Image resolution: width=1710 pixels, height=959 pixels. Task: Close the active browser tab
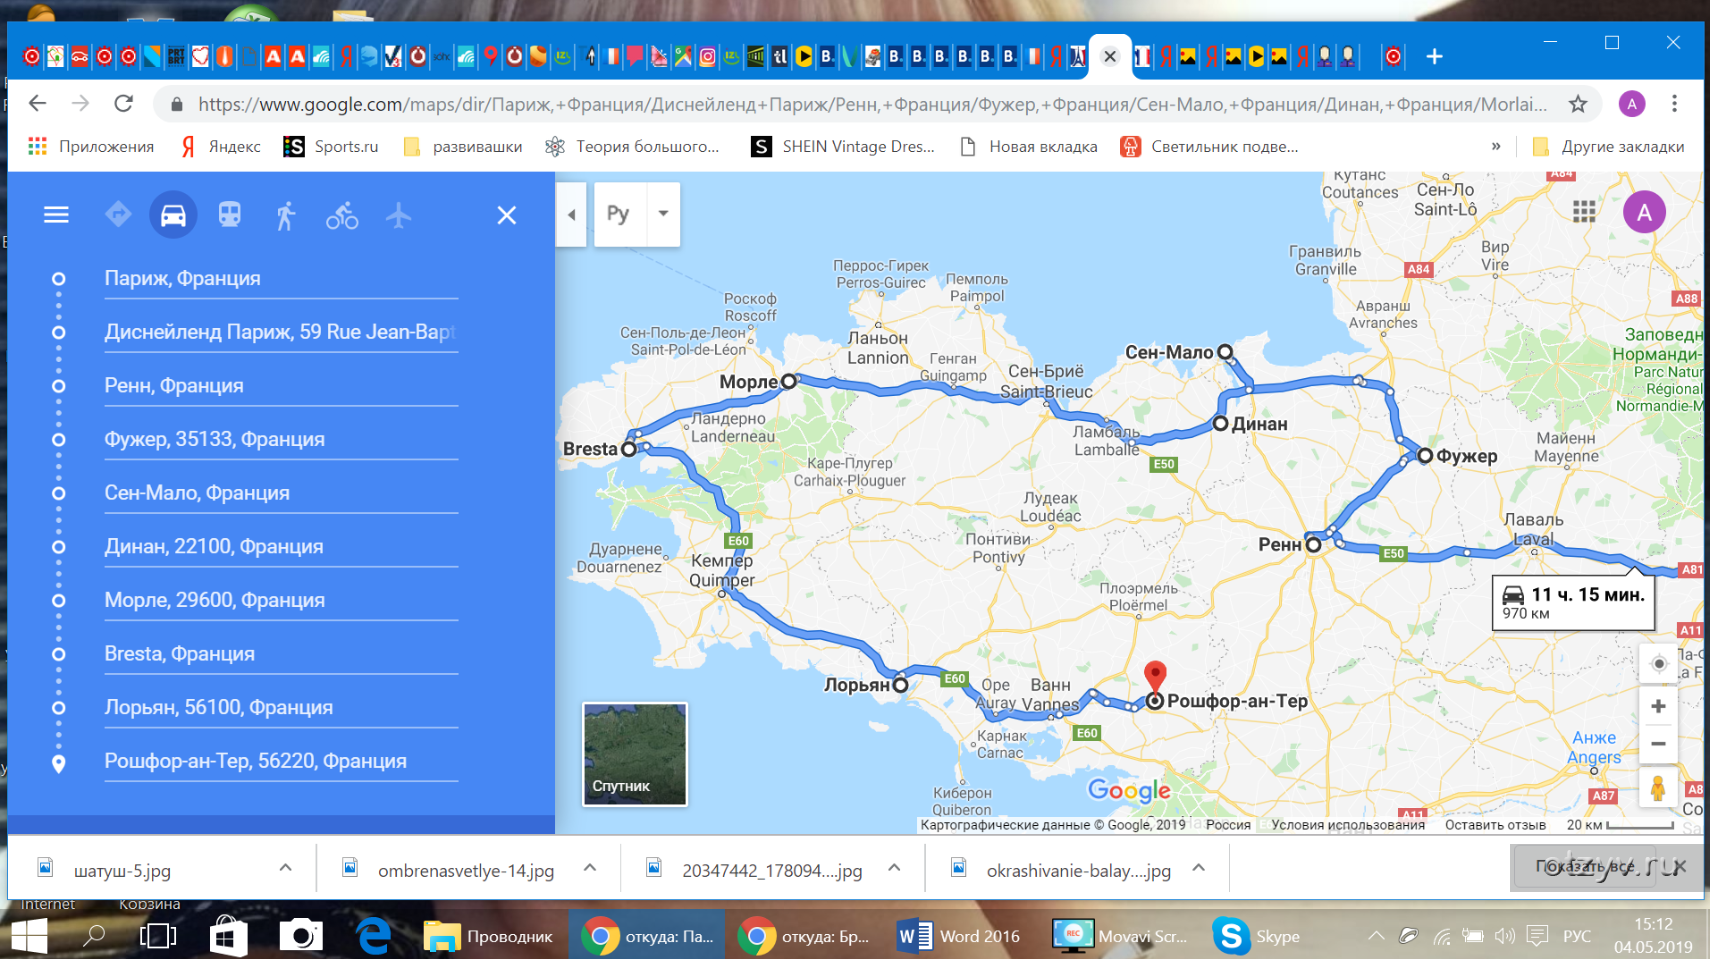click(1109, 56)
